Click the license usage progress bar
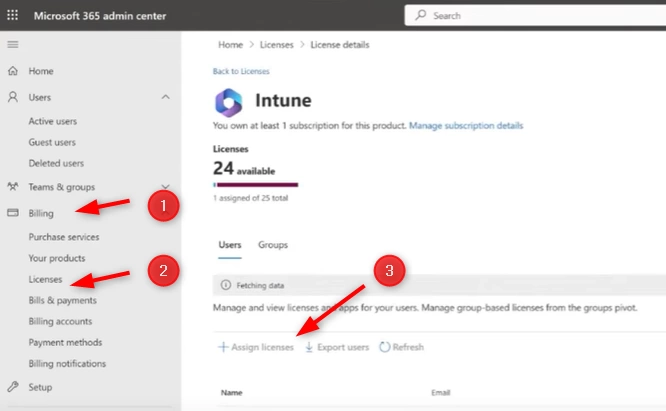The width and height of the screenshot is (666, 411). (256, 185)
